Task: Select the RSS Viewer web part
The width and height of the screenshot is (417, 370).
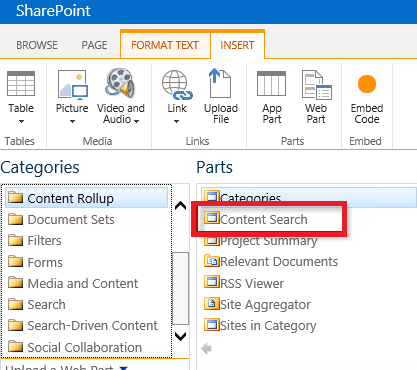Action: 244,283
